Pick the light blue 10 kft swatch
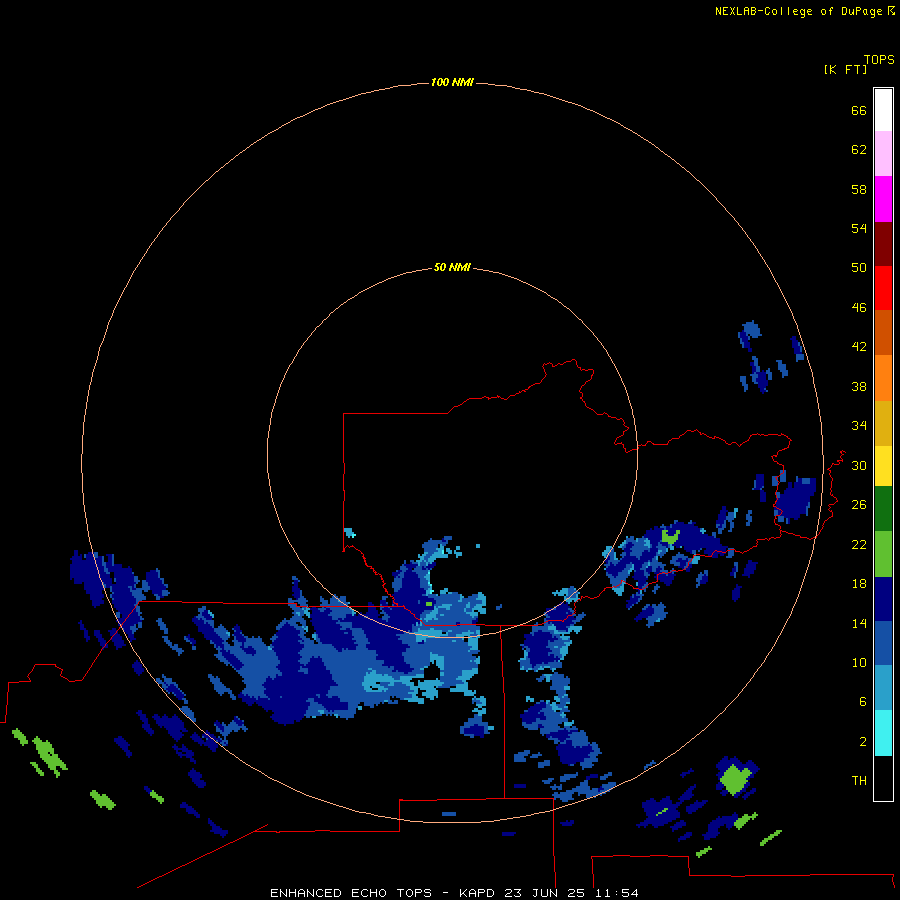The image size is (900, 900). [x=883, y=688]
